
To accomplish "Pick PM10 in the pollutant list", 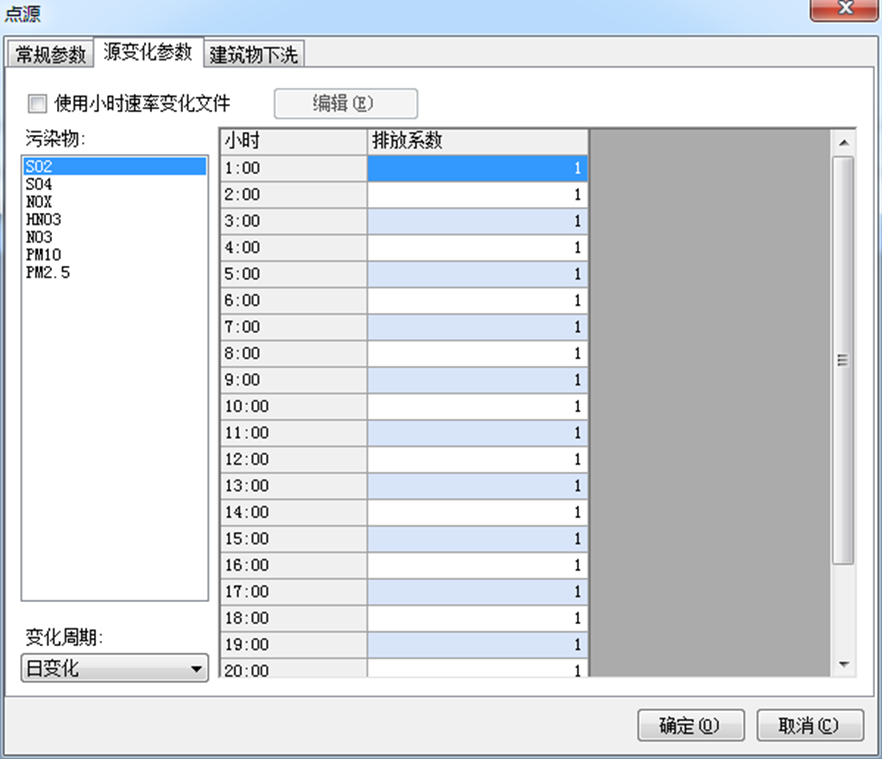I will 43,255.
